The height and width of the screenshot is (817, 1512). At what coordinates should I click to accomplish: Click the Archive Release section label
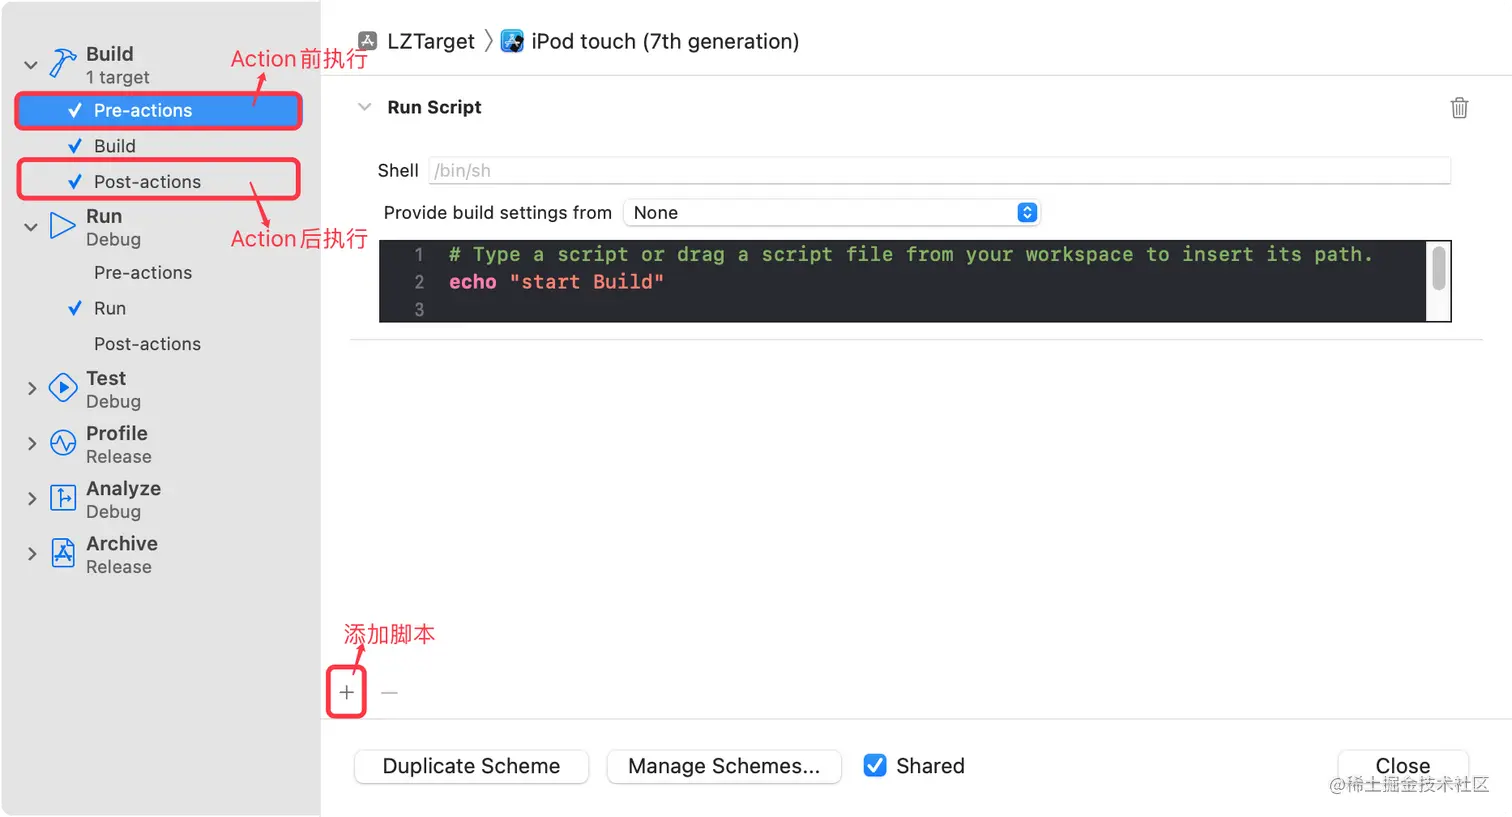121,554
